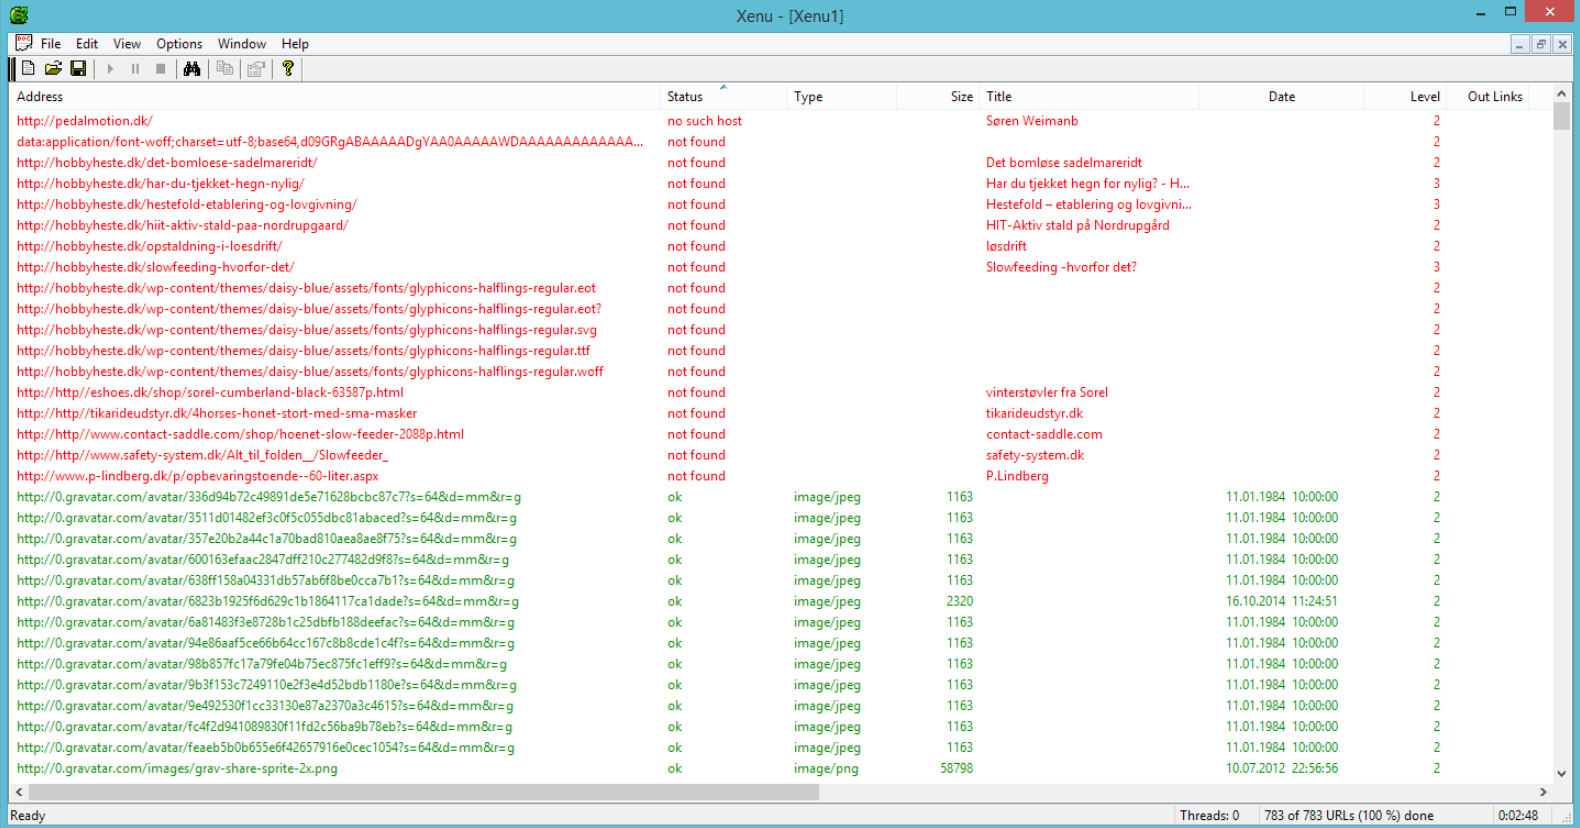This screenshot has width=1580, height=828.
Task: Select the det-bomloese-sadelmareridt URL
Action: pos(167,163)
